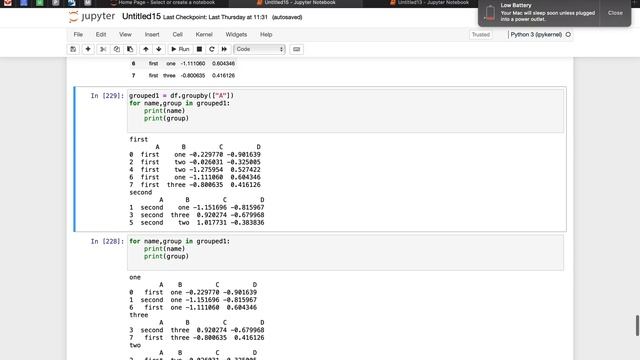The height and width of the screenshot is (360, 640).
Task: Open the Help menu
Action: [266, 35]
